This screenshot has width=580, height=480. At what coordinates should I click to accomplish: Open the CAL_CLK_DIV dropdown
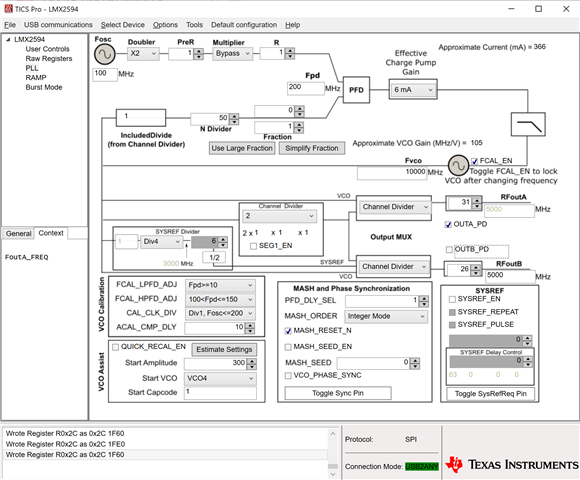(220, 313)
